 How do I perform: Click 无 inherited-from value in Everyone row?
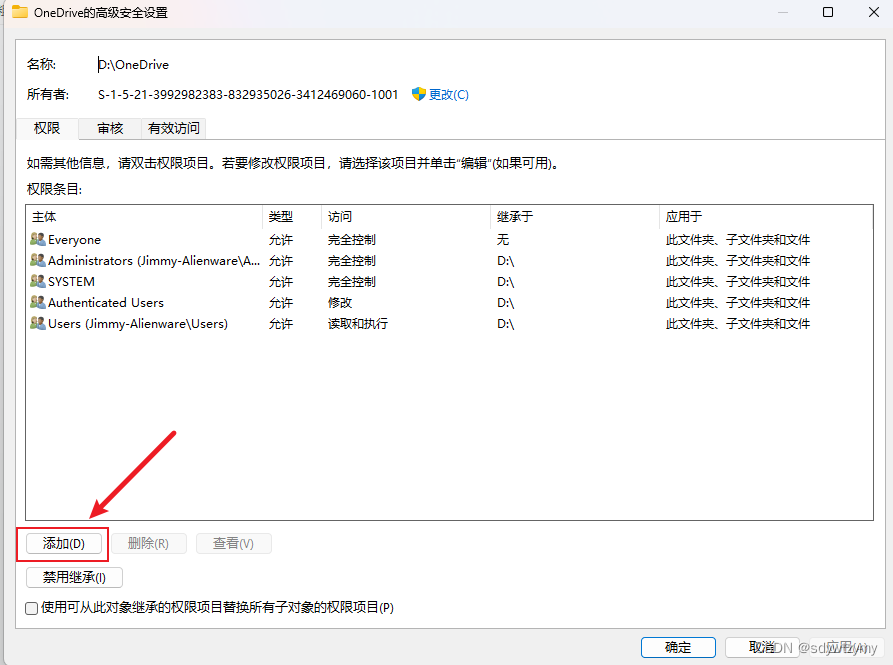(503, 240)
